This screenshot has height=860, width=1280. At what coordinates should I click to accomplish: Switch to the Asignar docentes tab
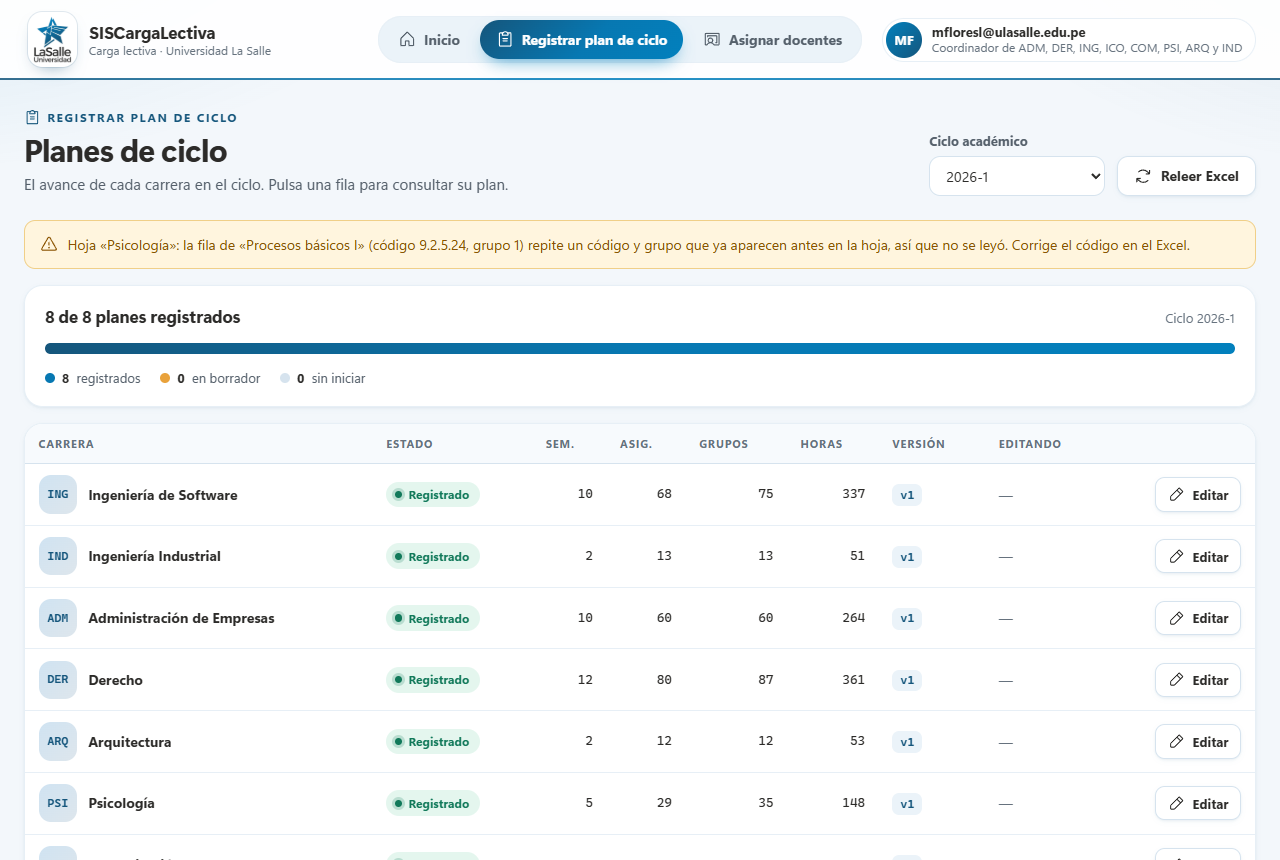(x=773, y=40)
